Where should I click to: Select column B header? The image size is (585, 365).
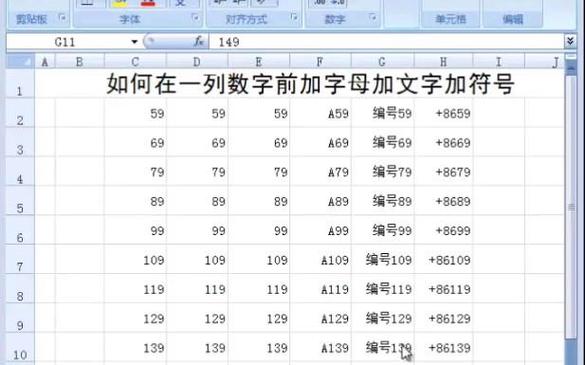tap(79, 62)
